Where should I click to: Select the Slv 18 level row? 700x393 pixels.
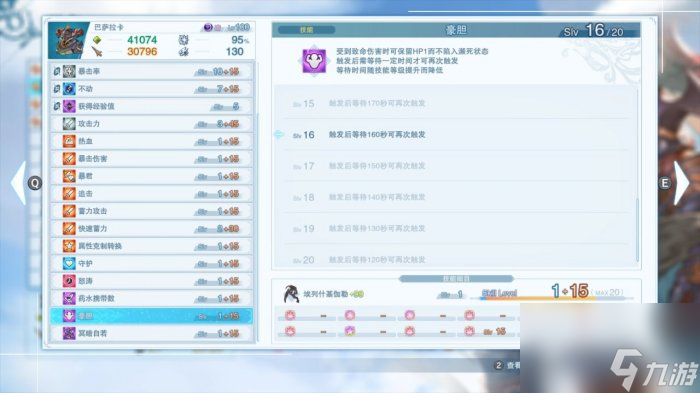[455, 197]
